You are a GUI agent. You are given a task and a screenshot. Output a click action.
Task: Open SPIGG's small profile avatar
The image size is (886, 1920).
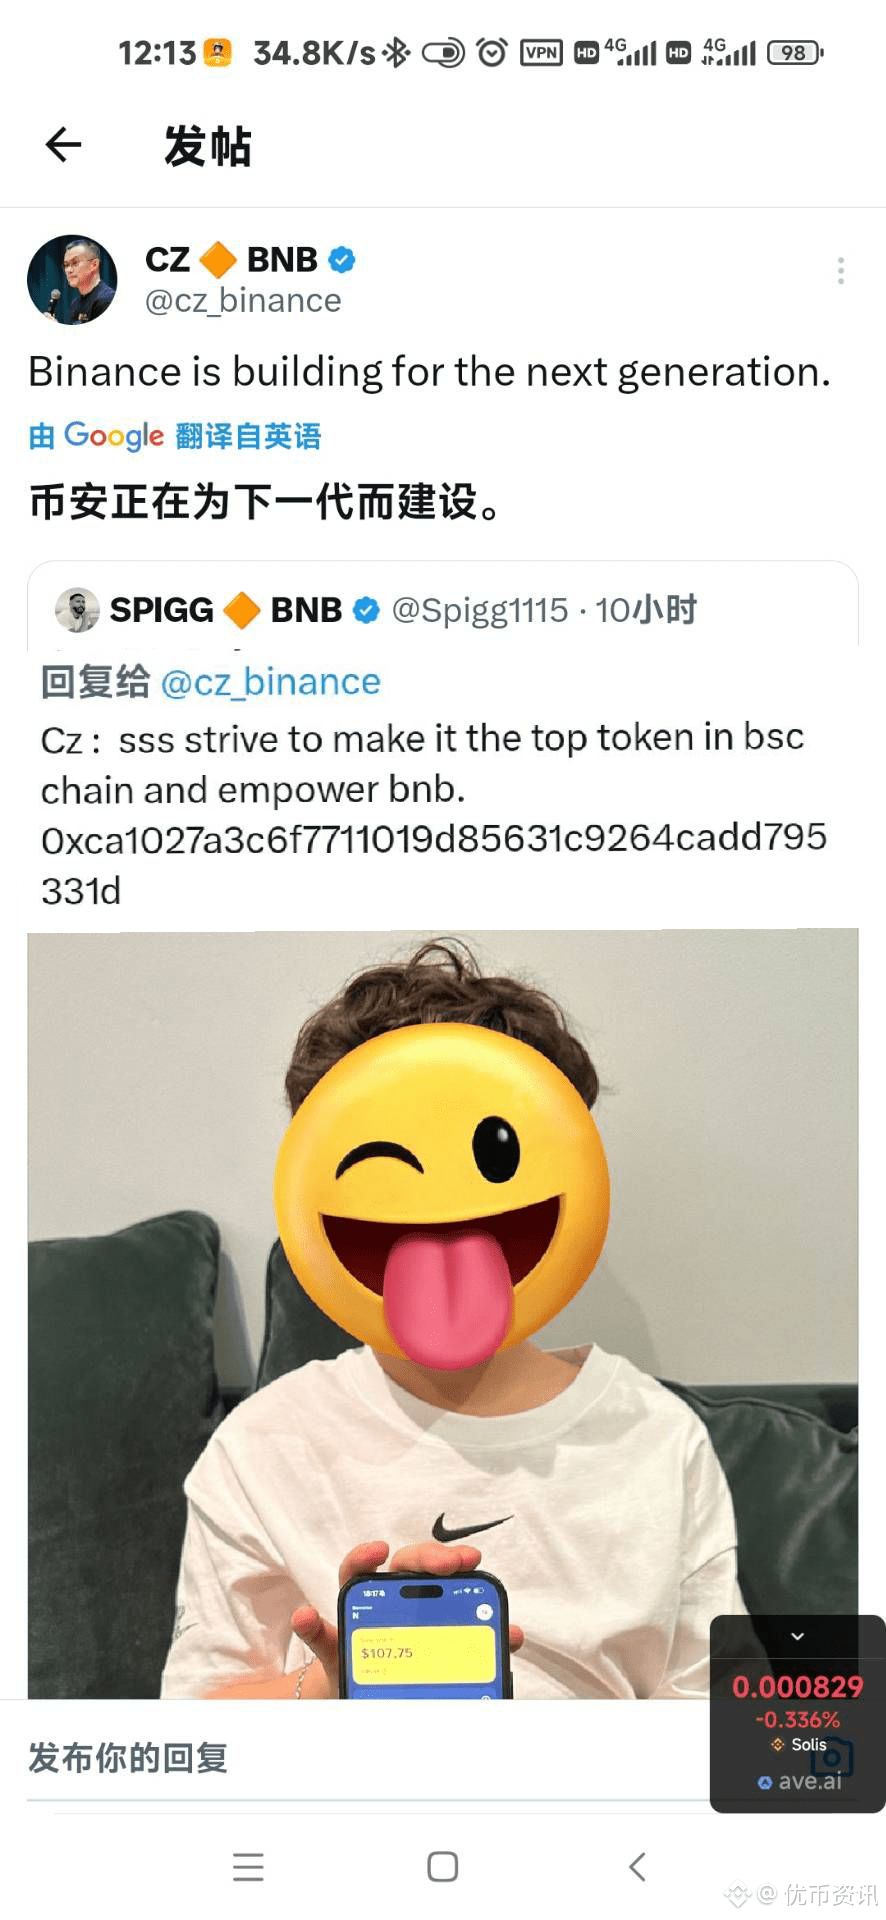coord(77,610)
